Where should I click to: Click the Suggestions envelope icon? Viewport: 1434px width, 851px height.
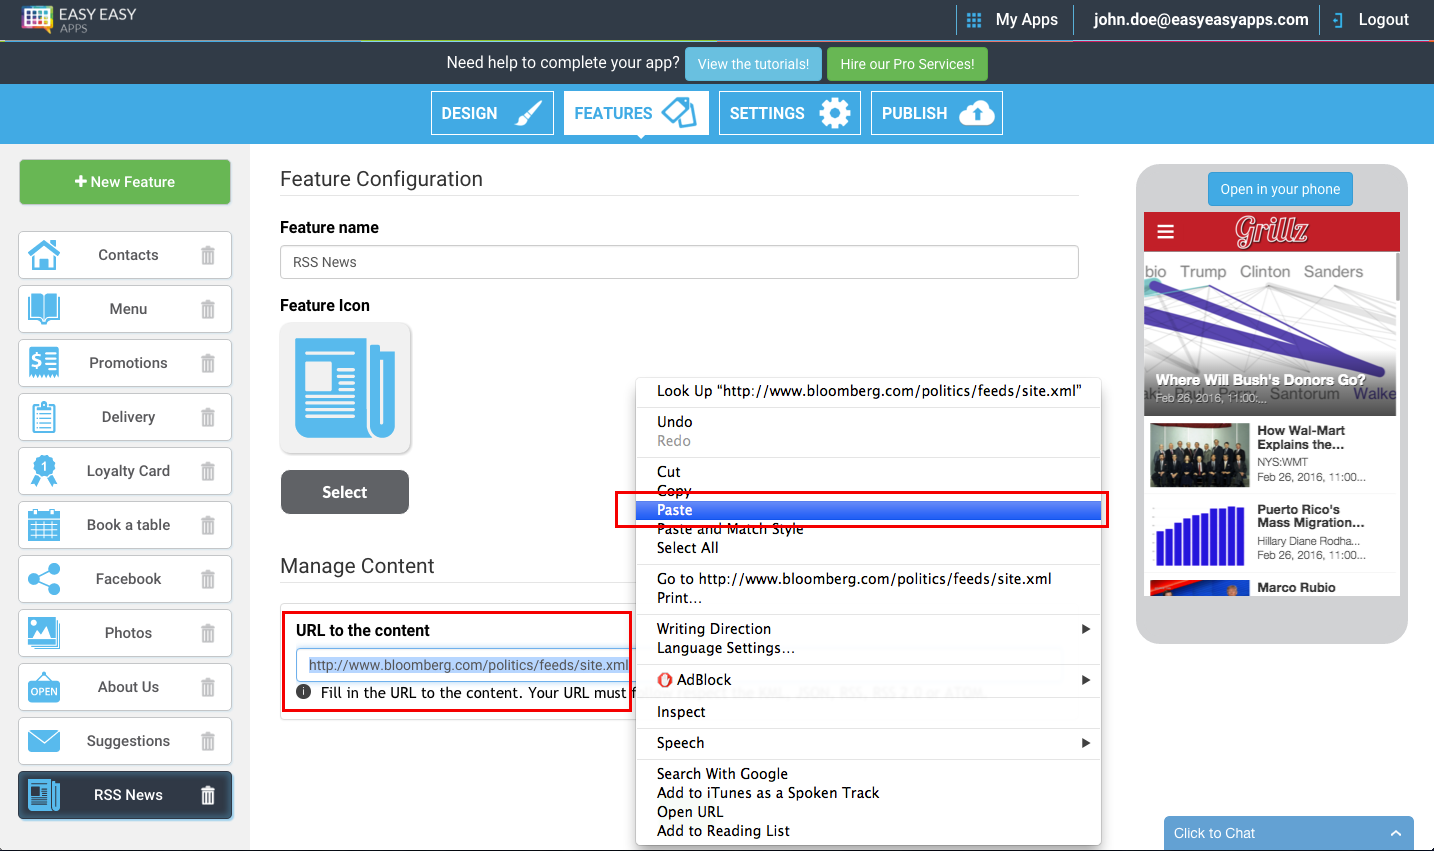coord(43,741)
